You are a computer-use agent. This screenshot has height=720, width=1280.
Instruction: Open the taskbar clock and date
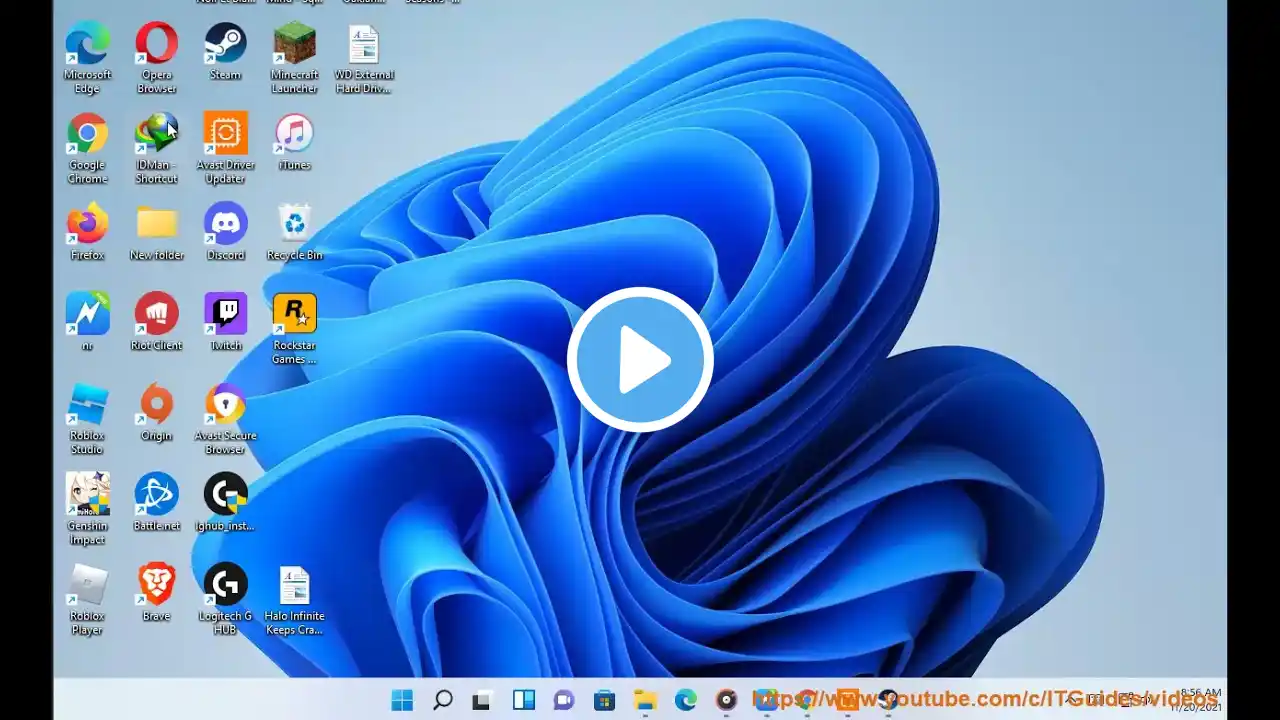tap(1196, 699)
